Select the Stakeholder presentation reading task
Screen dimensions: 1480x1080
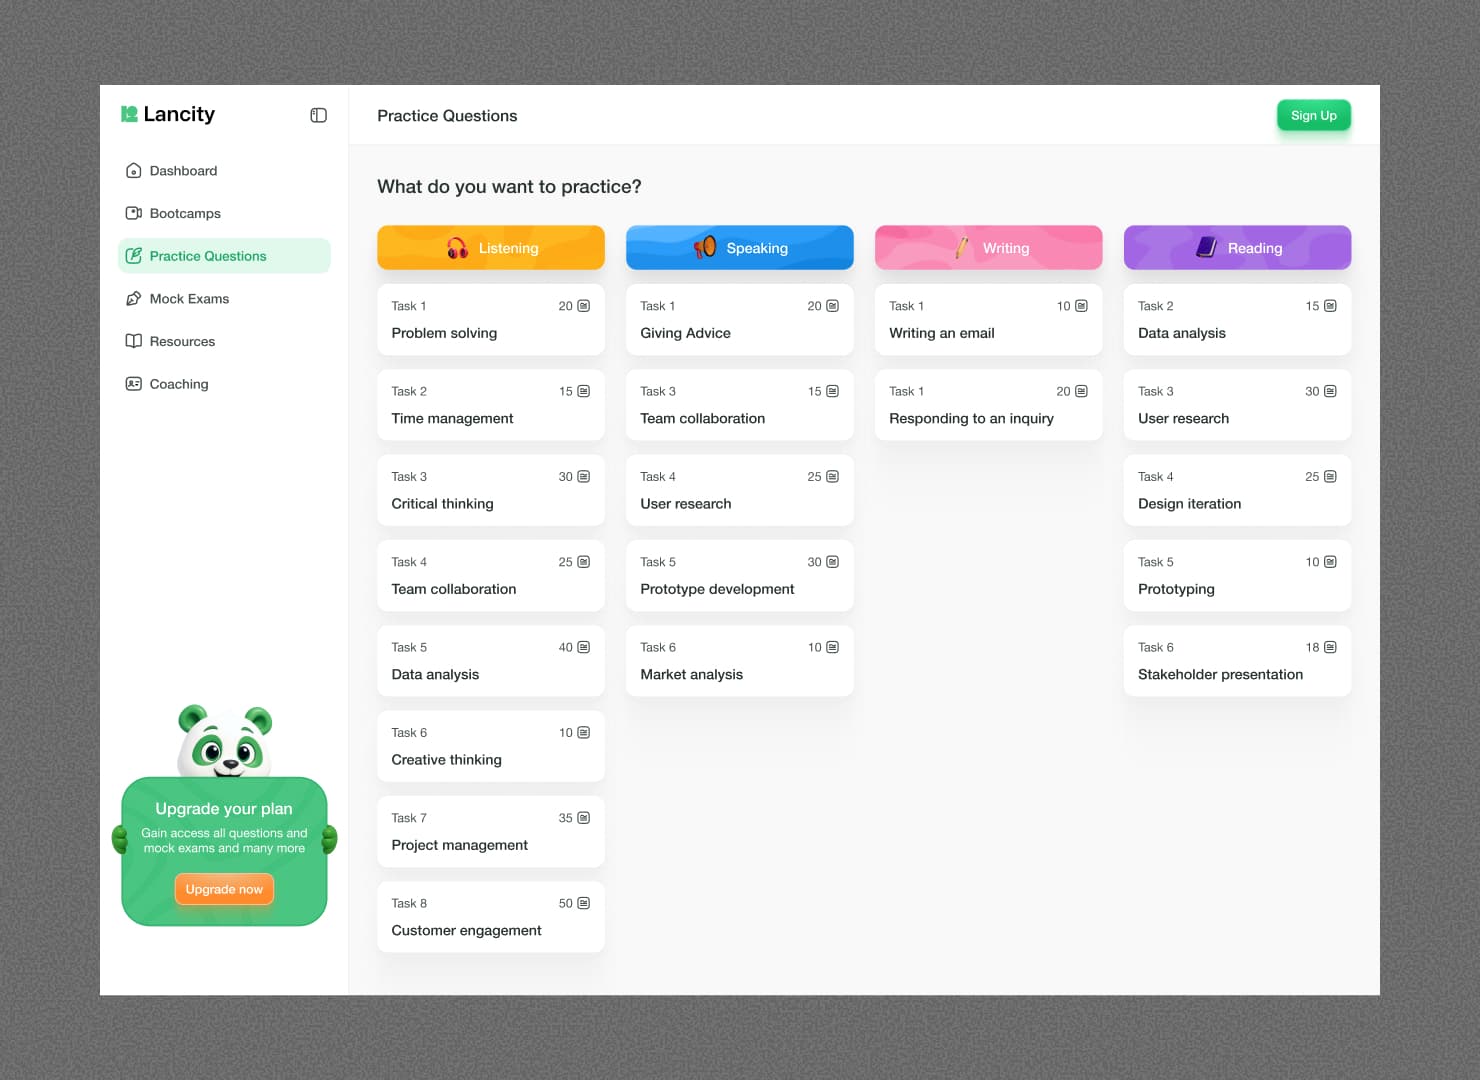tap(1237, 661)
